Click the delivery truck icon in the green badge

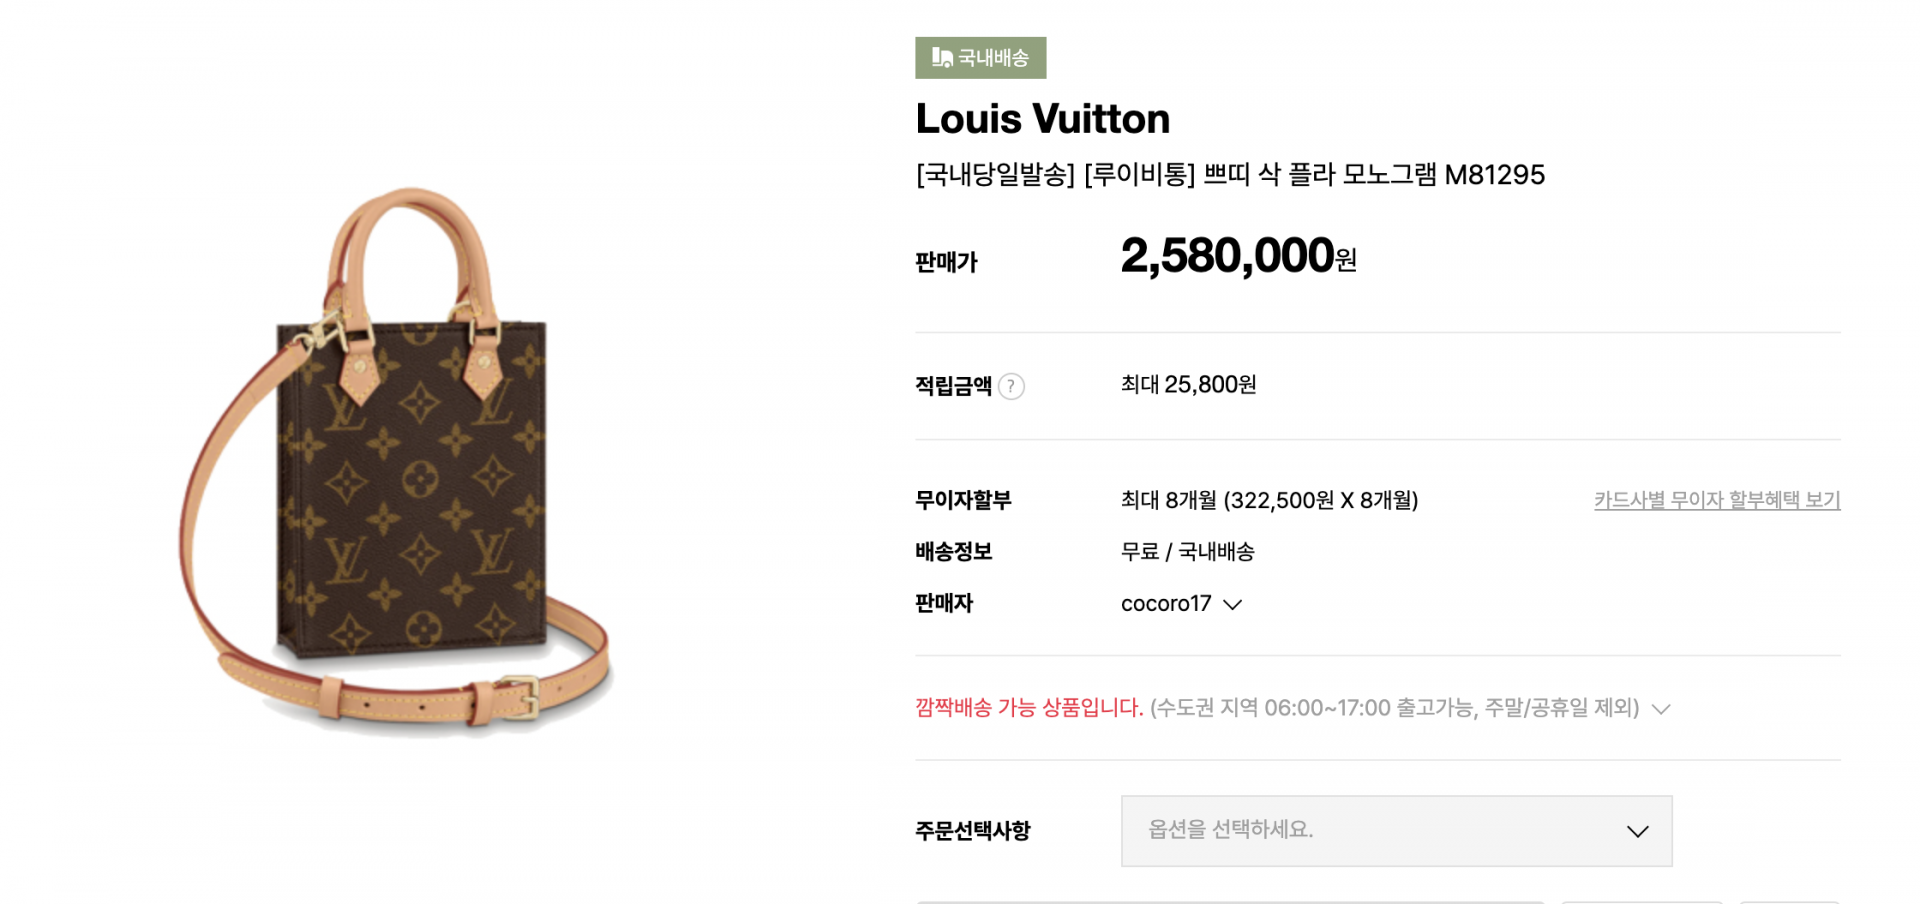941,58
